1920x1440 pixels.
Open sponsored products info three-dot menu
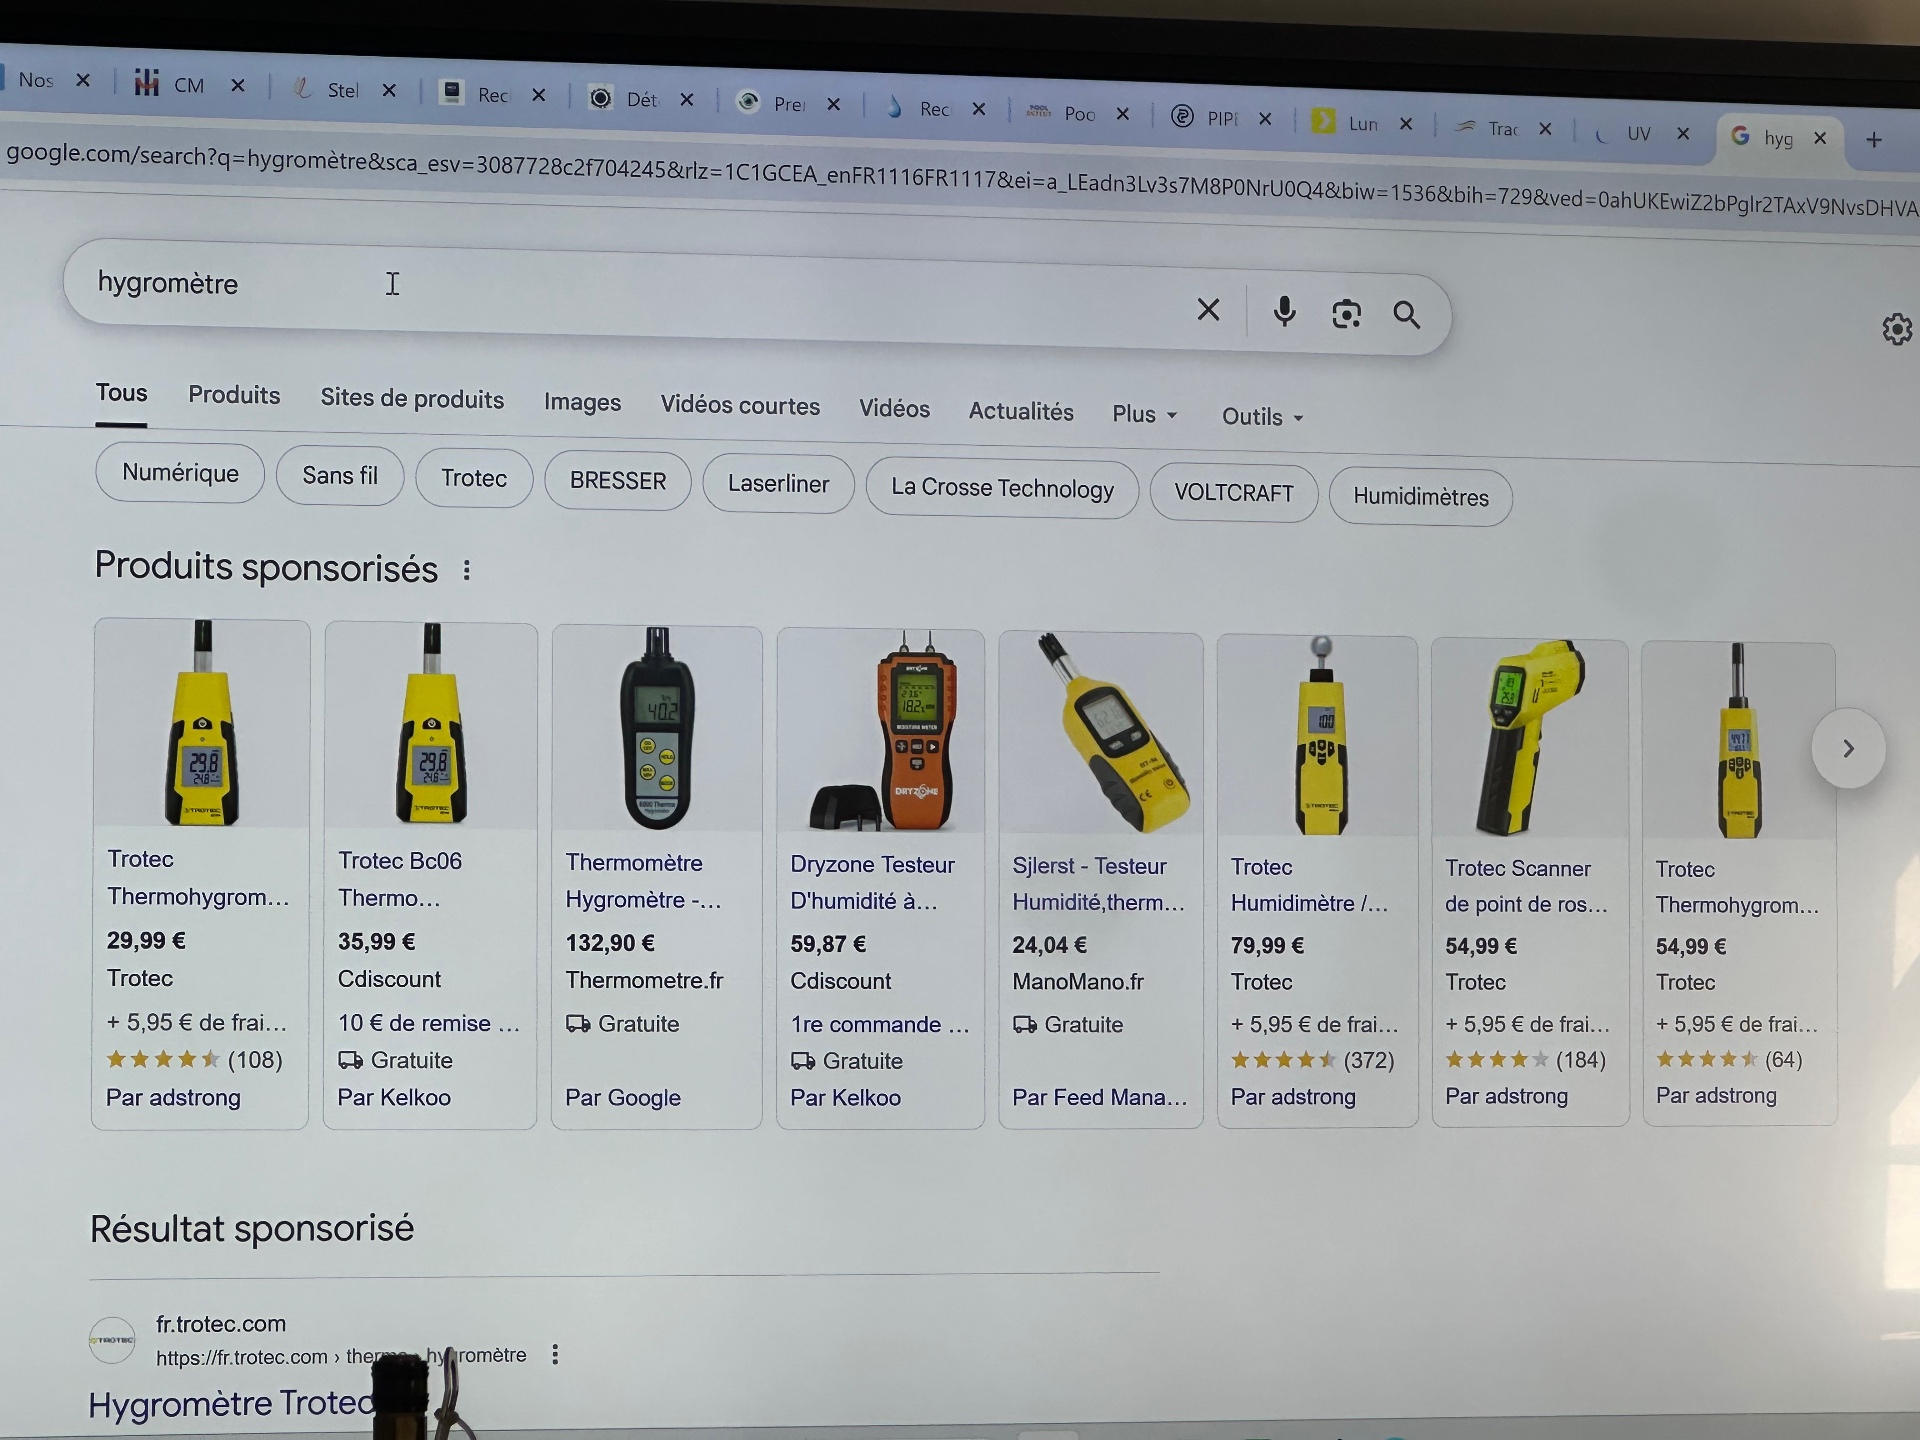[x=466, y=570]
